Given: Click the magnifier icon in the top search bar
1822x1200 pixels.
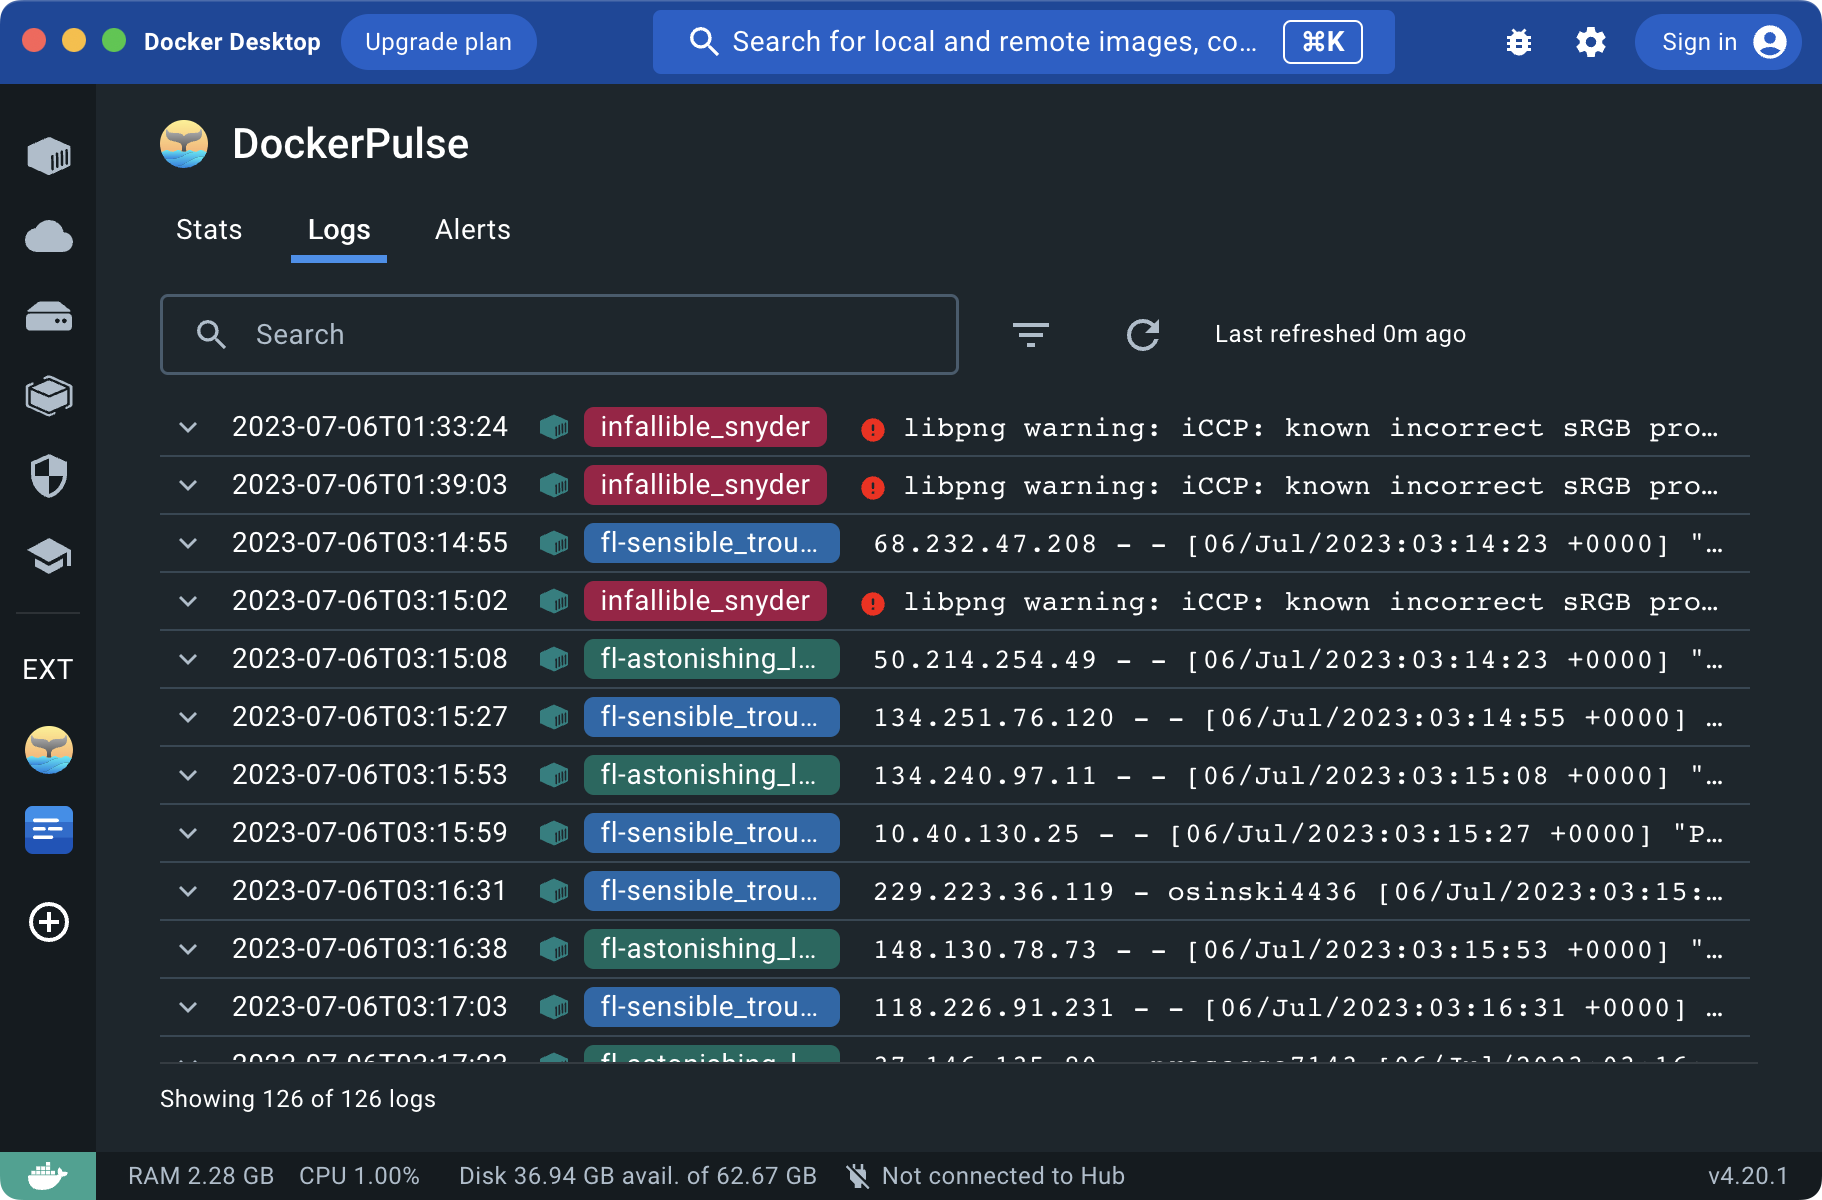Looking at the screenshot, I should click(704, 42).
